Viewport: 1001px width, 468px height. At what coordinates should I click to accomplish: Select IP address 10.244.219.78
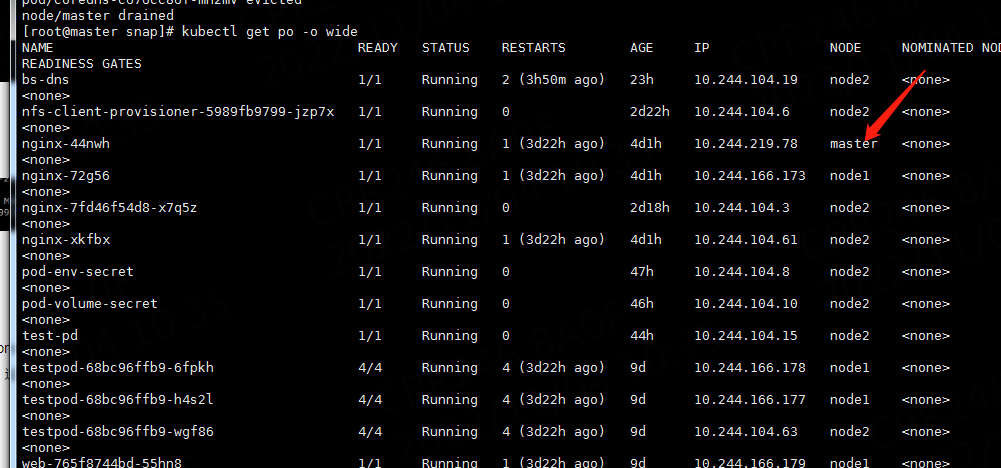point(746,144)
